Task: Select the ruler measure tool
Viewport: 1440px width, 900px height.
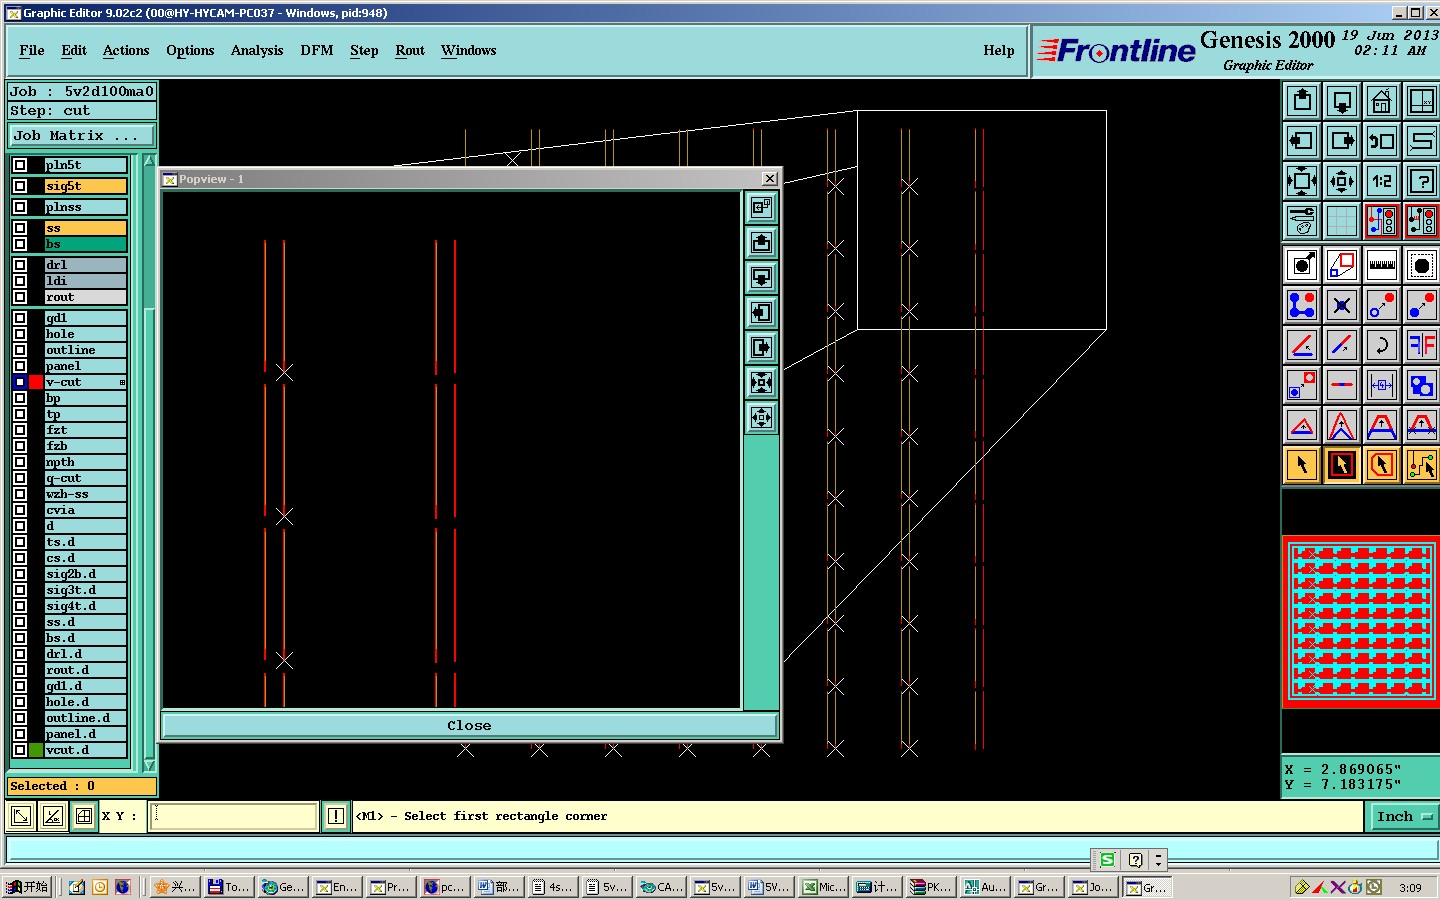Action: click(x=1382, y=265)
